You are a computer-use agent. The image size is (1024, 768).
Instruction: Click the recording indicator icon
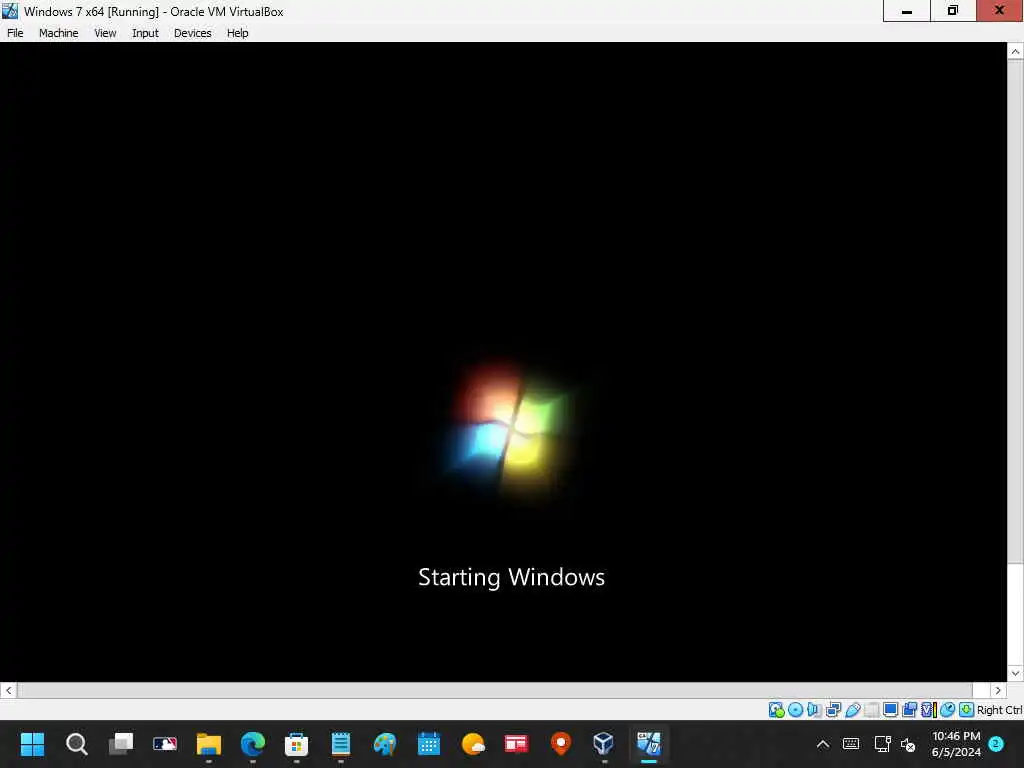pos(909,709)
